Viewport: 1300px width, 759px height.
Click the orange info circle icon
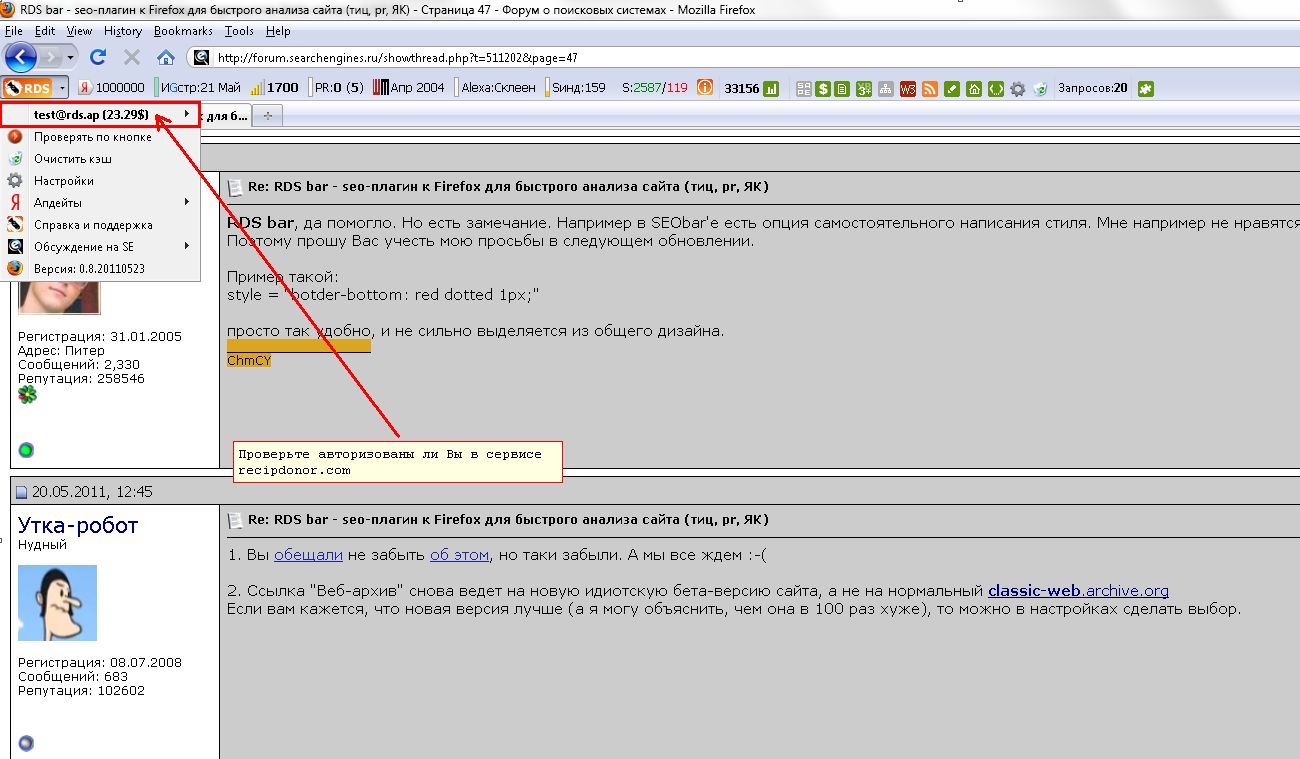point(705,88)
